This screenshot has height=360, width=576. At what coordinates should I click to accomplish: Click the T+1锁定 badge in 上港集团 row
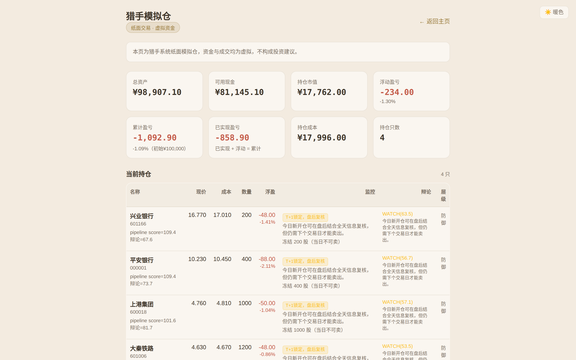pos(305,305)
